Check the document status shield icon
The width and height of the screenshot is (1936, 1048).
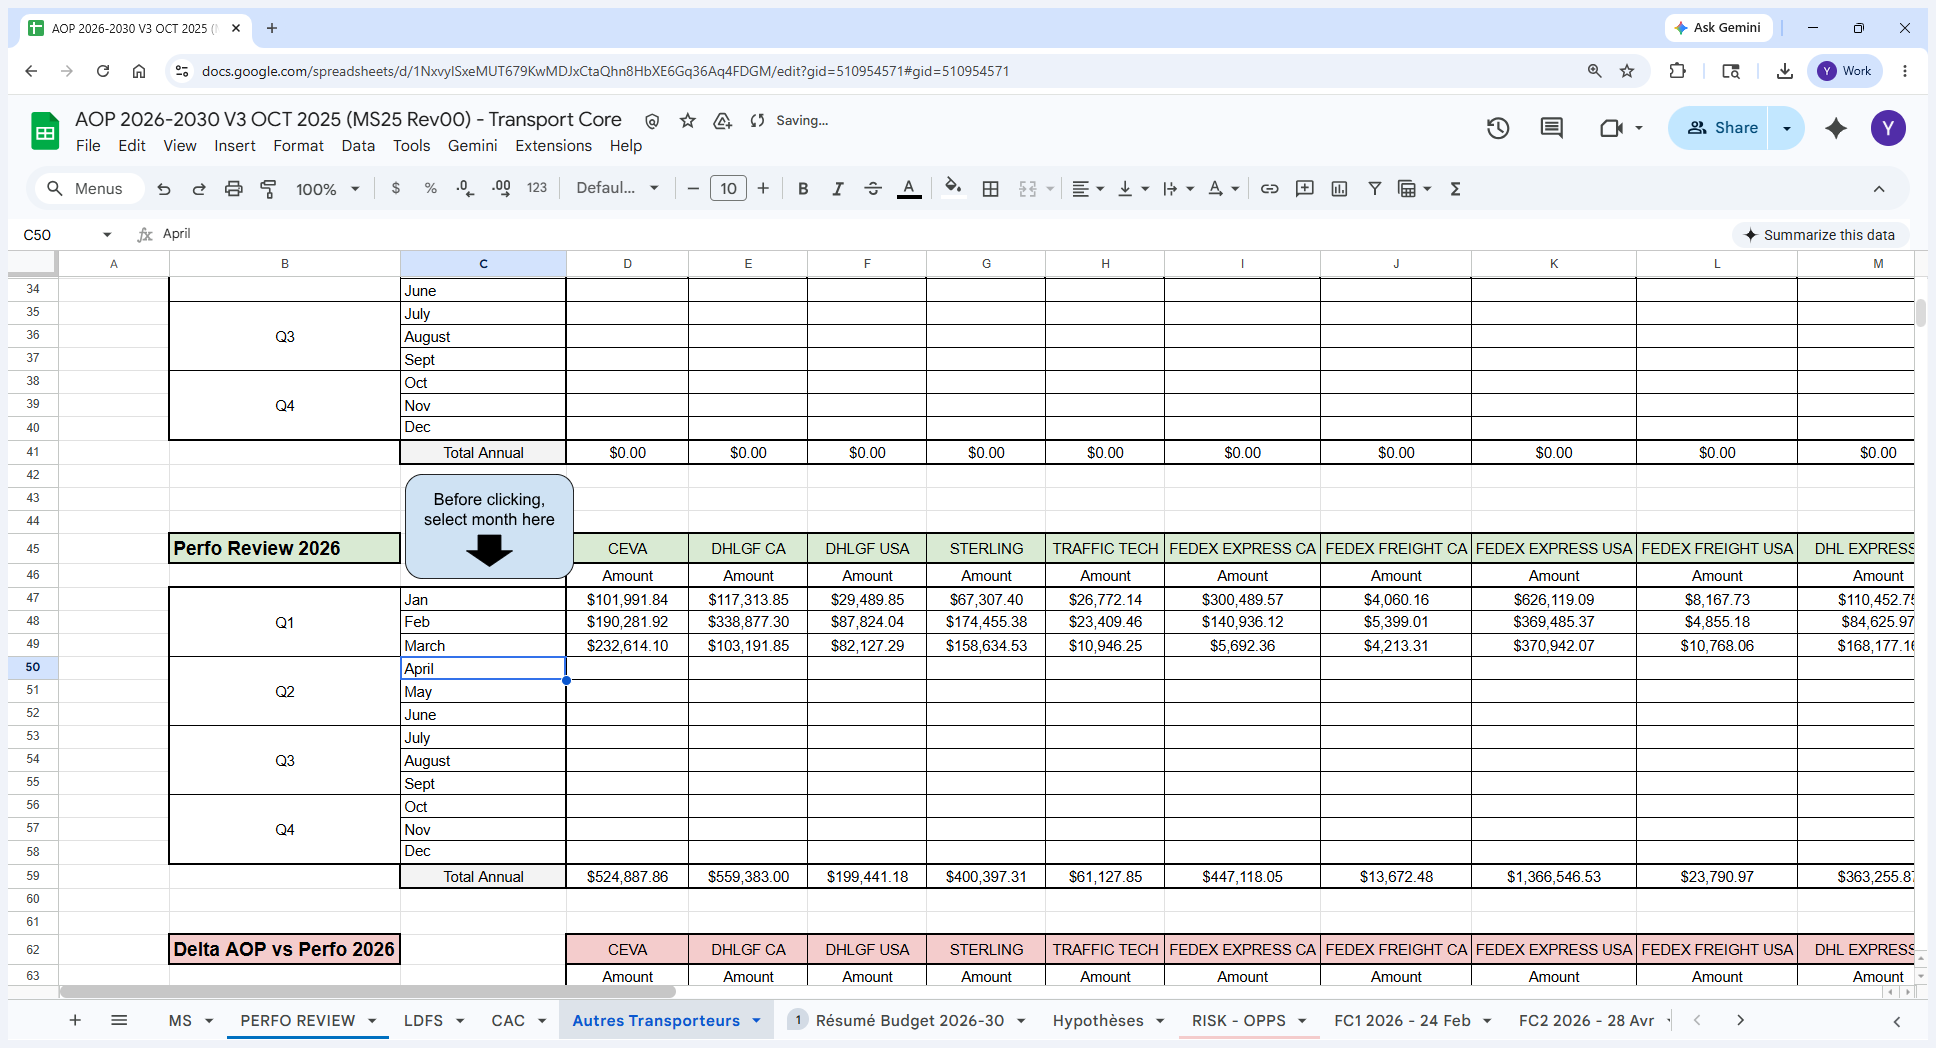click(x=652, y=121)
